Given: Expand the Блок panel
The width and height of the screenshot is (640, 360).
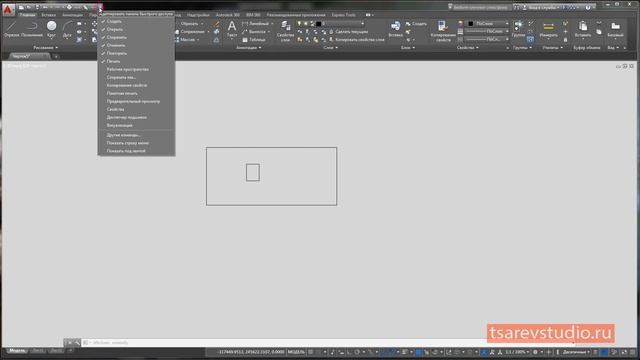Looking at the screenshot, I should tap(408, 48).
